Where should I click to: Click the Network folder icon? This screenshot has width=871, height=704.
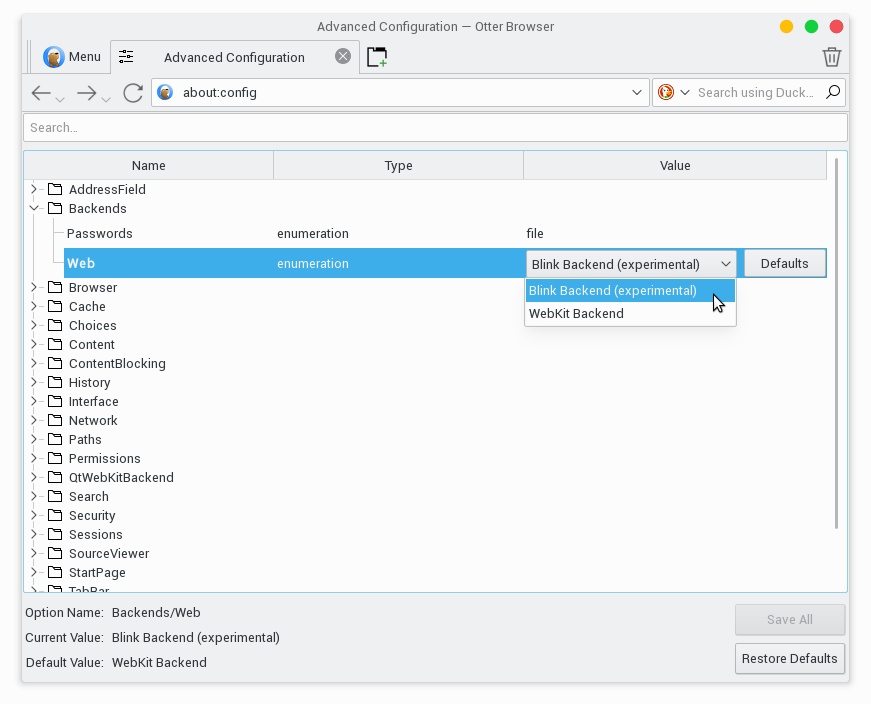(55, 420)
